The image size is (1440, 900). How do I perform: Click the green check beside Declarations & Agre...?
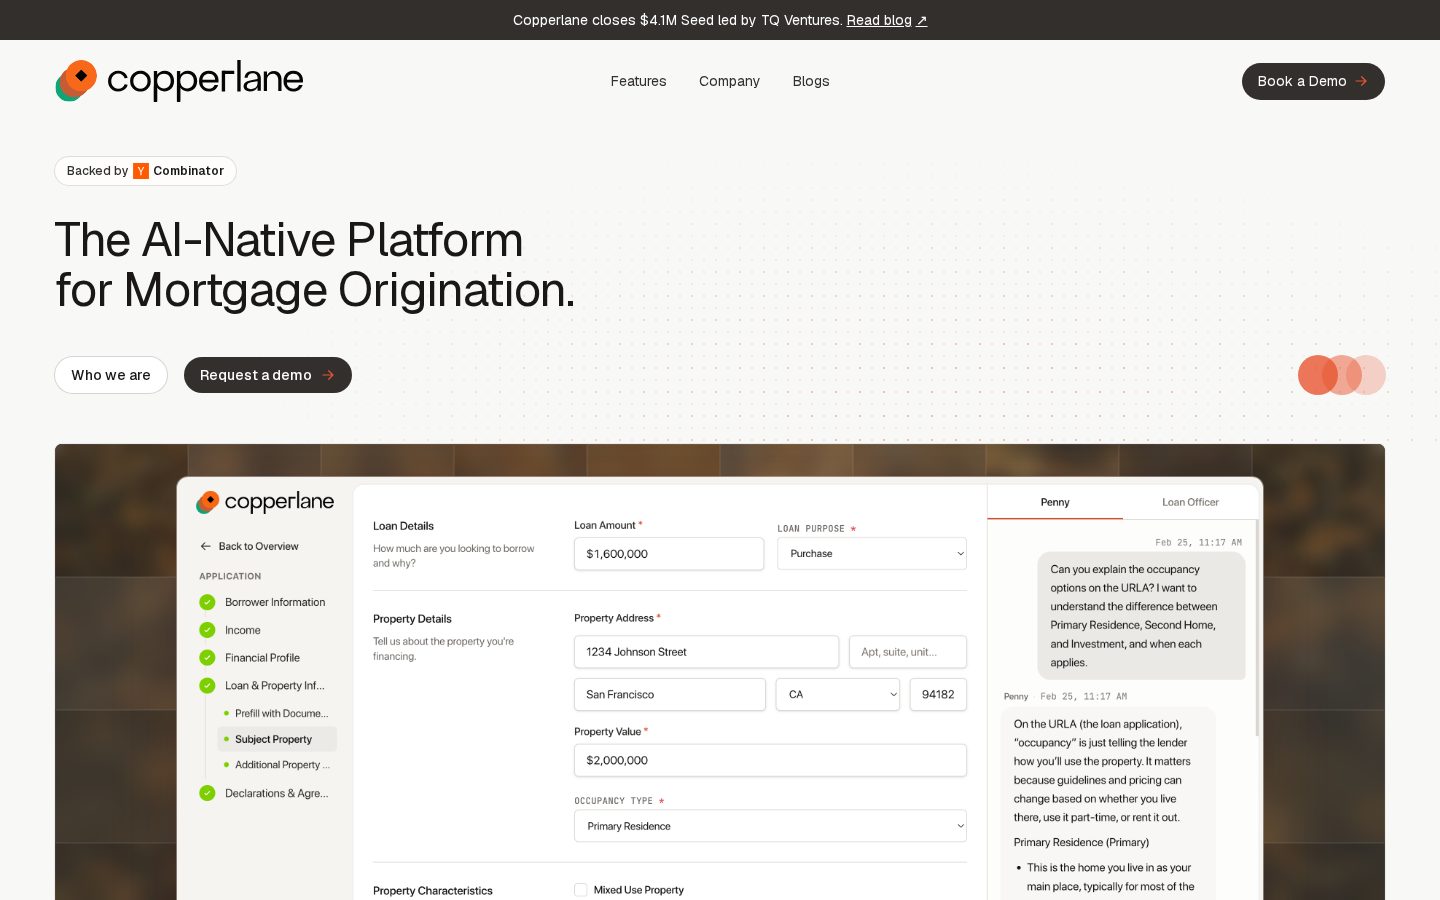[x=207, y=793]
